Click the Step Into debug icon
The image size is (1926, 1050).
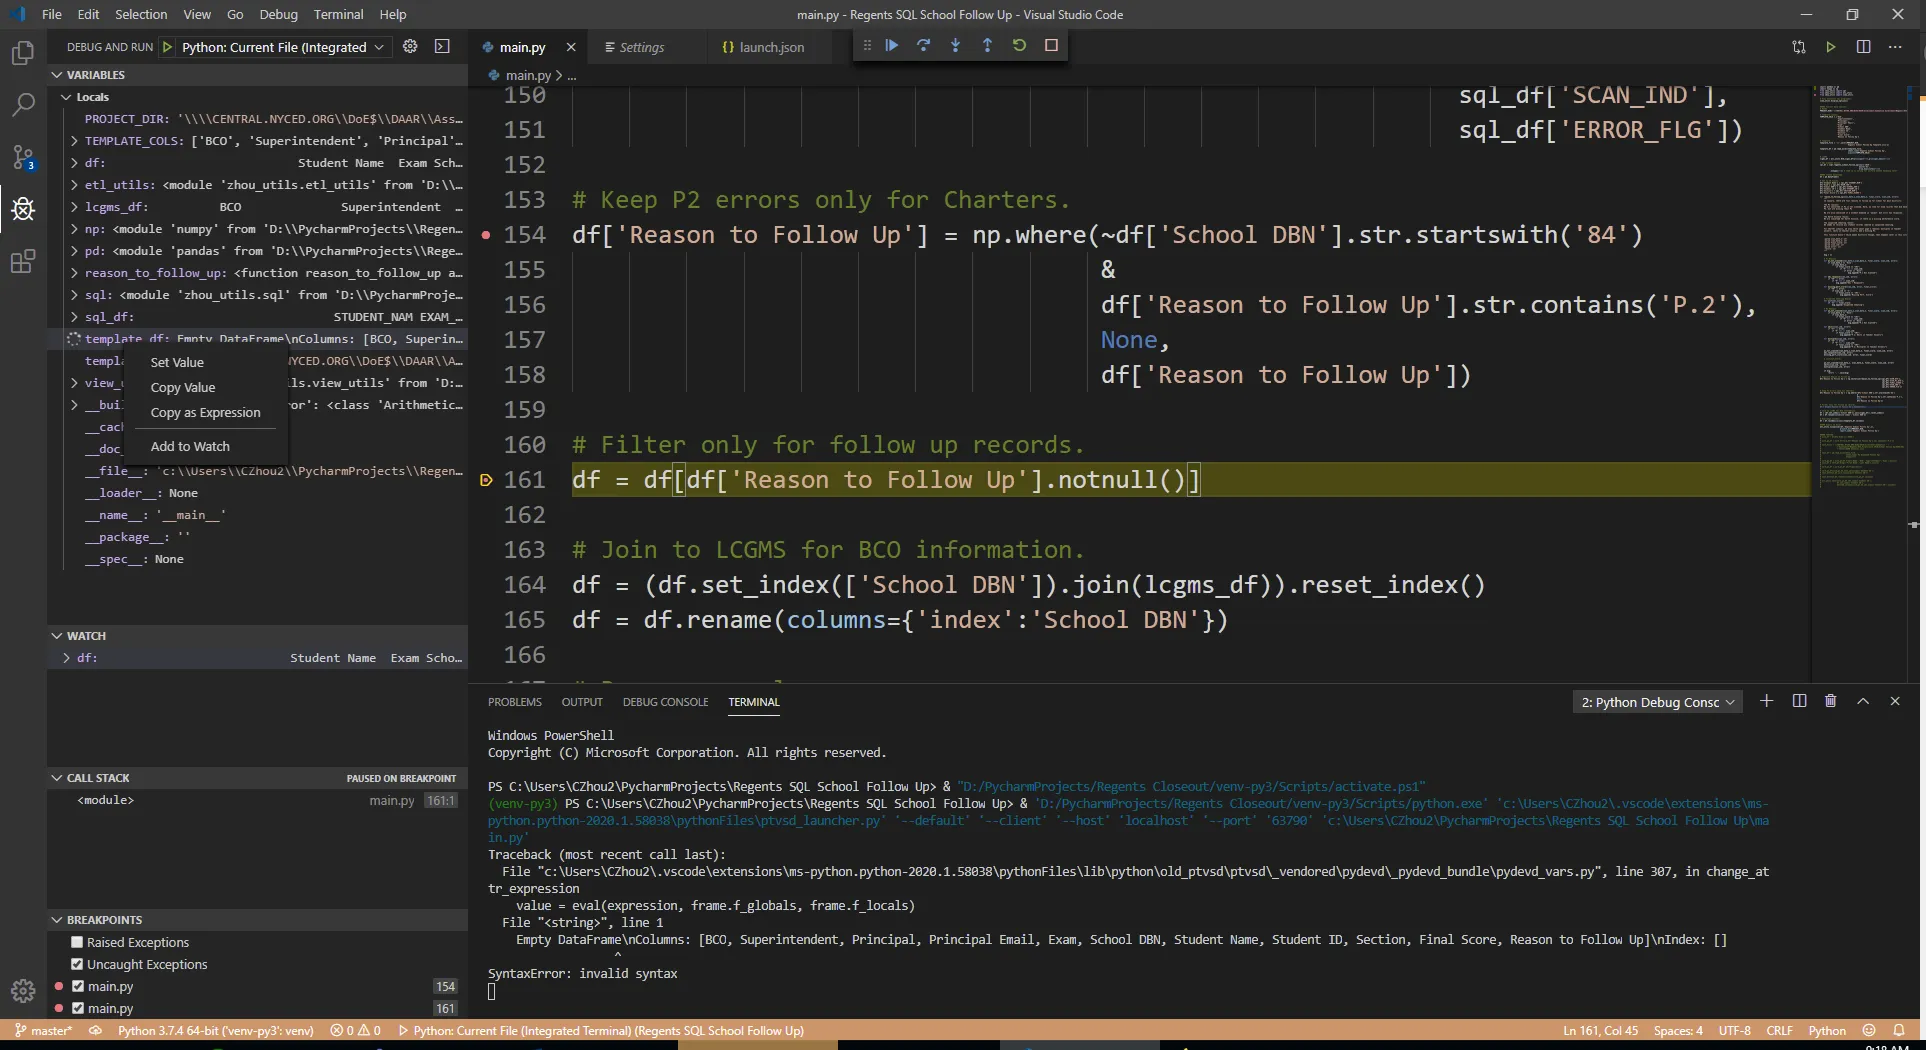tap(955, 45)
